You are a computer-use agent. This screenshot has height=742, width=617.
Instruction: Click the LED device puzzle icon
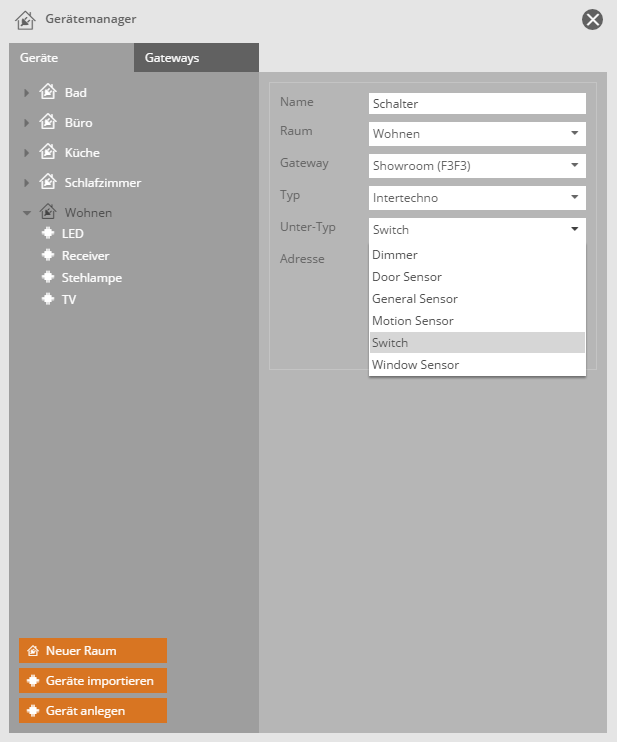coord(47,233)
